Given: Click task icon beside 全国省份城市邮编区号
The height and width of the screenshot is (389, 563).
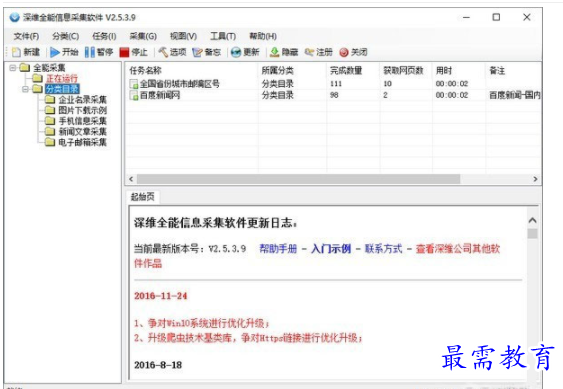Looking at the screenshot, I should [x=134, y=84].
